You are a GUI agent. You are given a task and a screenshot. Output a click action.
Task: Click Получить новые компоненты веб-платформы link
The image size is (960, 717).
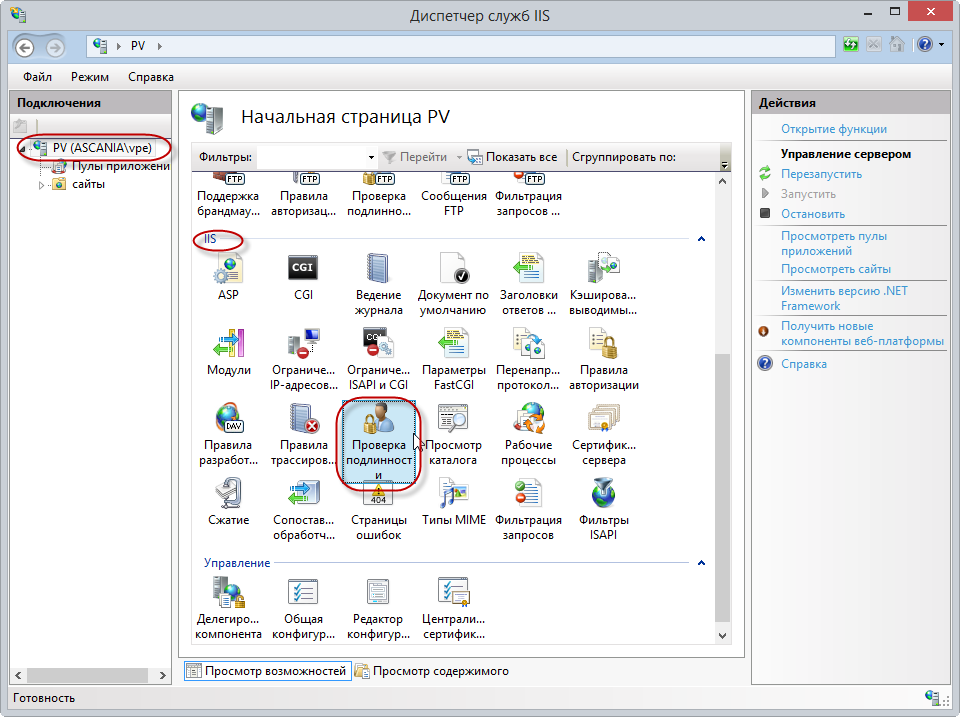[862, 334]
